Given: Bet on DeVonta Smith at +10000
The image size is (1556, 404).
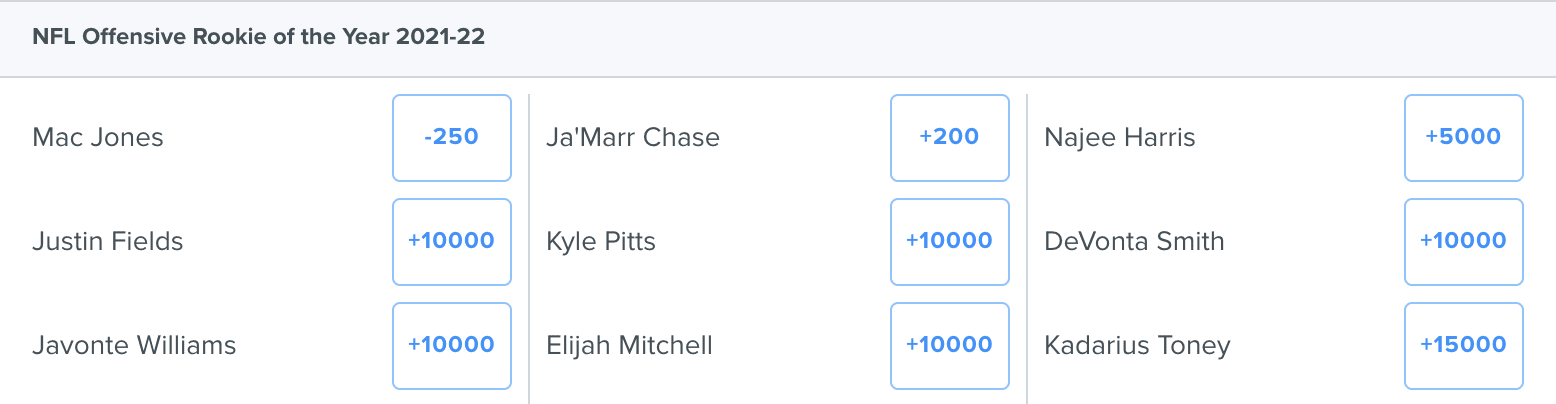Looking at the screenshot, I should [x=1464, y=242].
